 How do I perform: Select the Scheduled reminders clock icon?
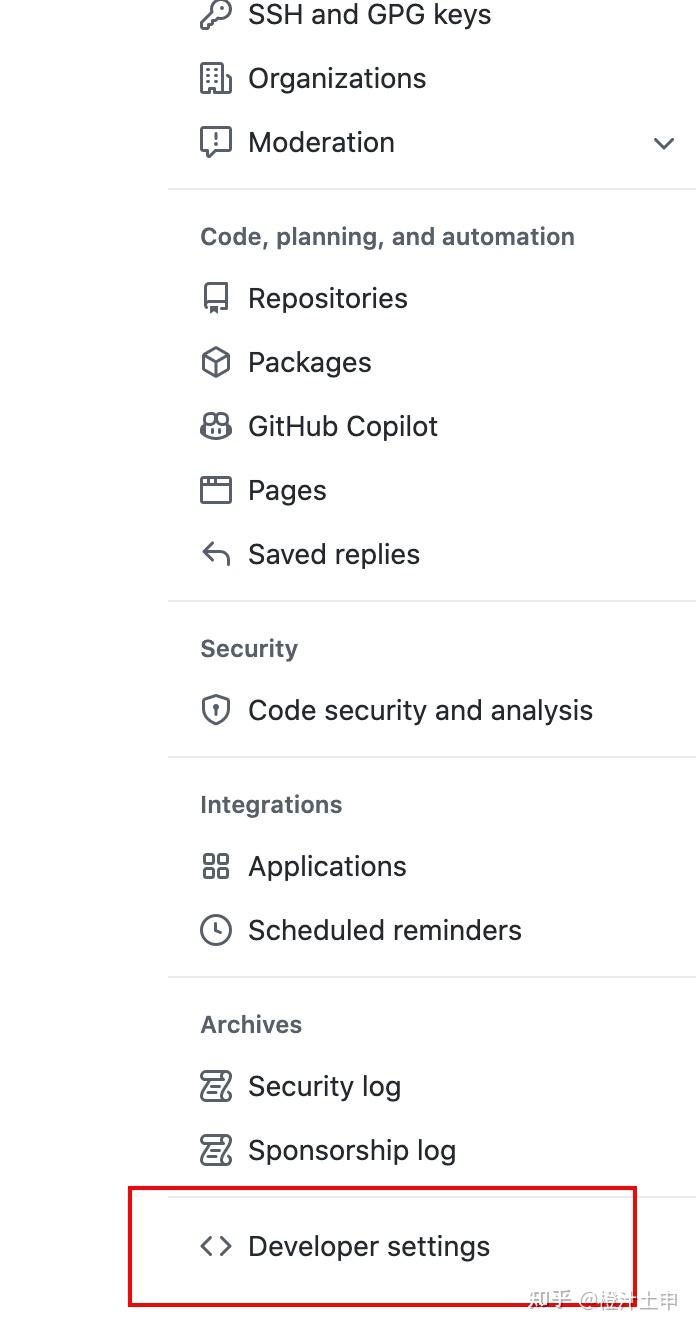pyautogui.click(x=216, y=930)
